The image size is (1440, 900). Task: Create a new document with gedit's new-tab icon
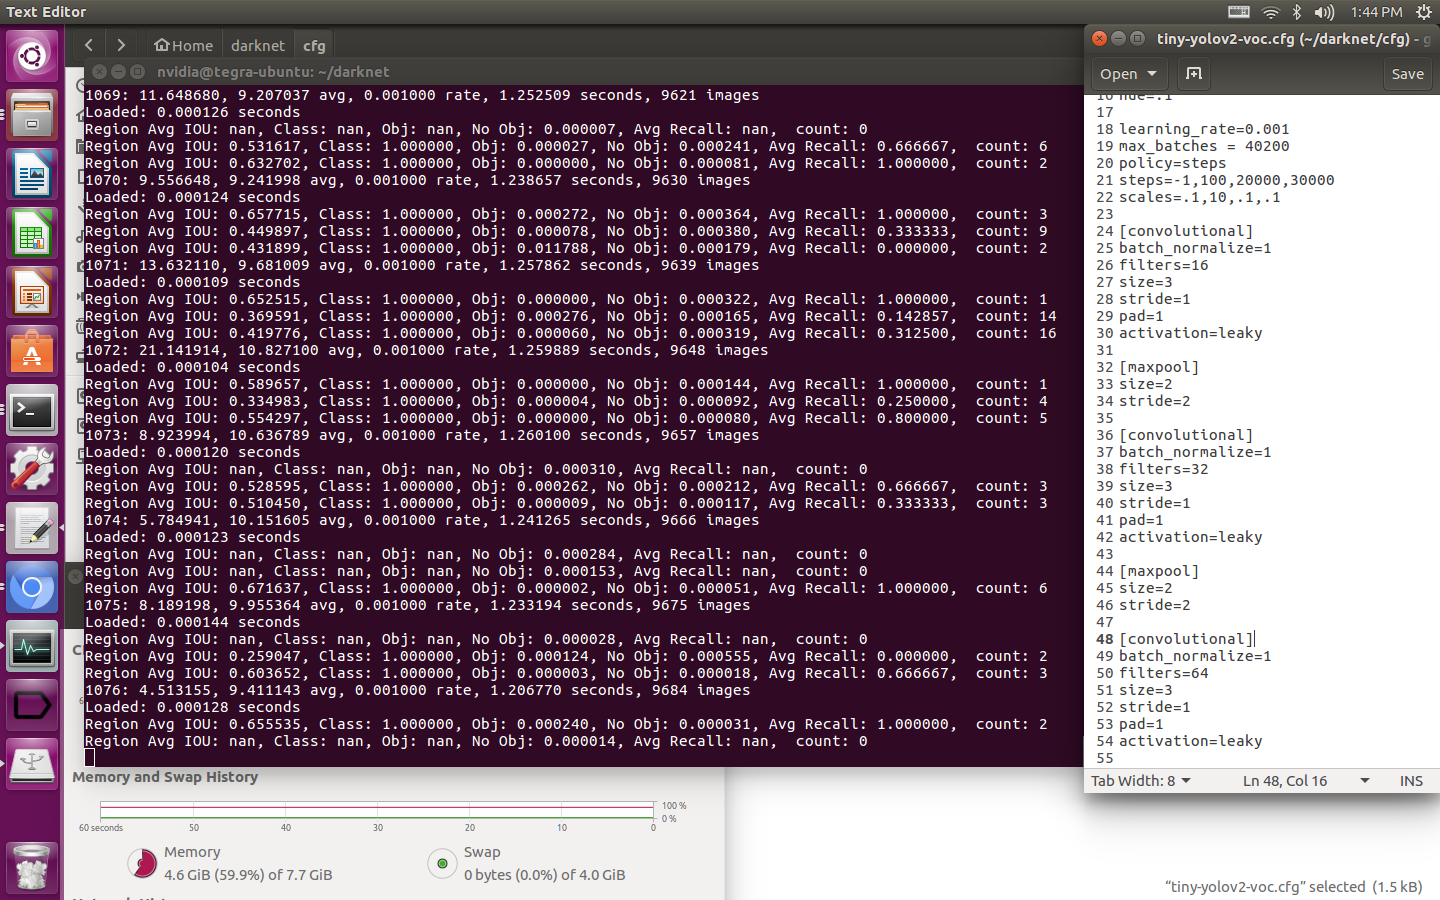point(1192,74)
